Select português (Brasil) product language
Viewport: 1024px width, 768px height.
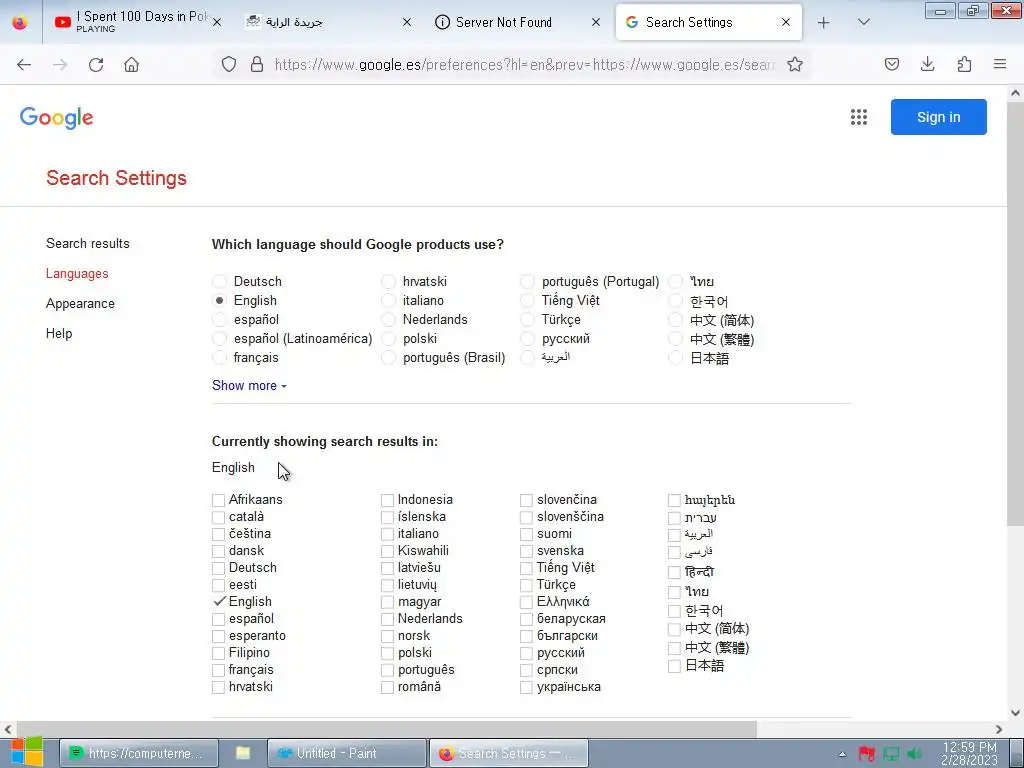pyautogui.click(x=389, y=357)
